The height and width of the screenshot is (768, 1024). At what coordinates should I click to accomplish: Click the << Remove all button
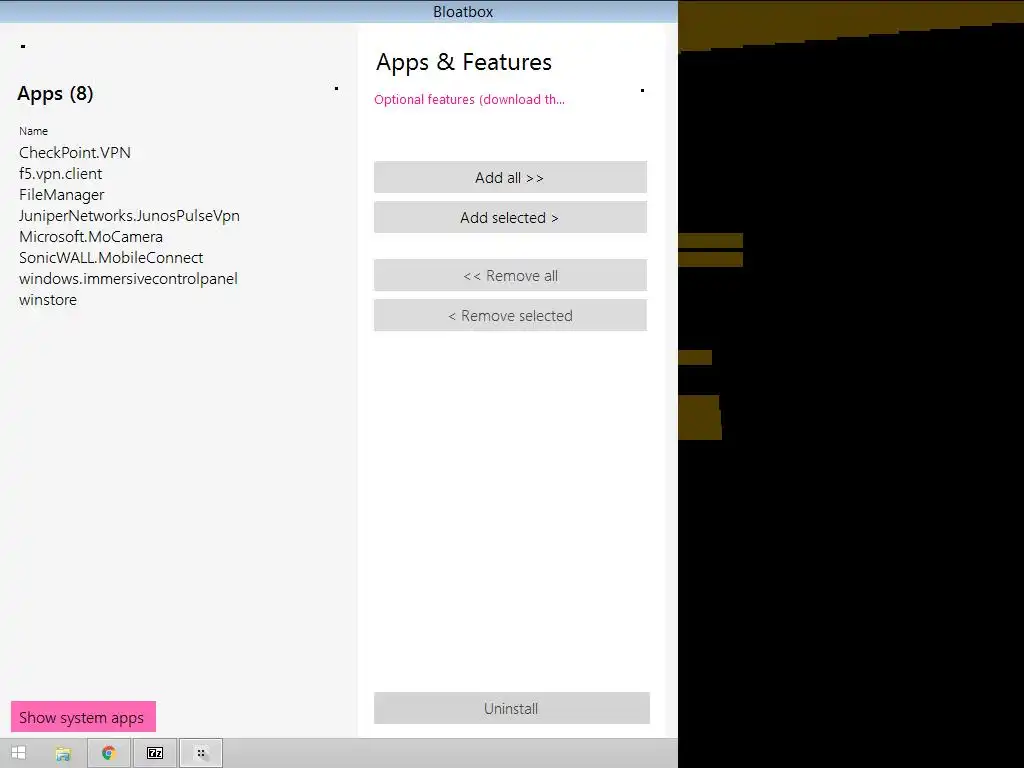pyautogui.click(x=510, y=275)
